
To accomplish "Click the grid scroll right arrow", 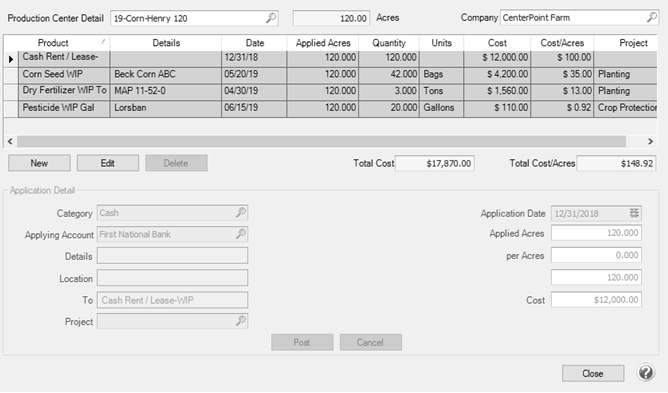I will click(650, 141).
